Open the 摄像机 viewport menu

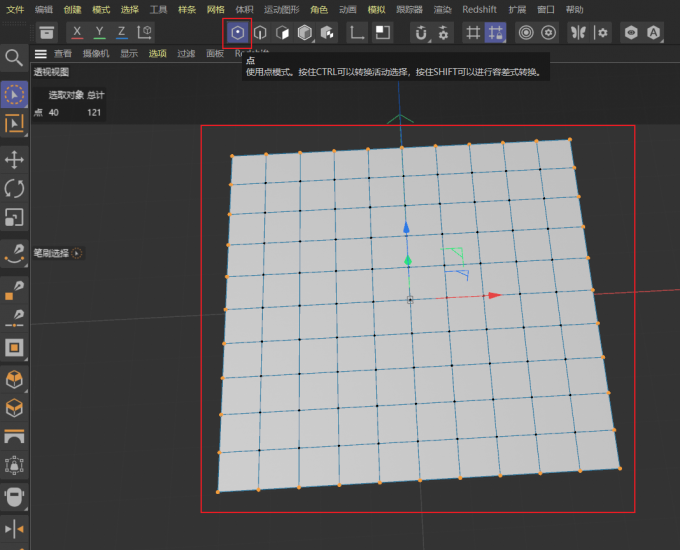(96, 53)
